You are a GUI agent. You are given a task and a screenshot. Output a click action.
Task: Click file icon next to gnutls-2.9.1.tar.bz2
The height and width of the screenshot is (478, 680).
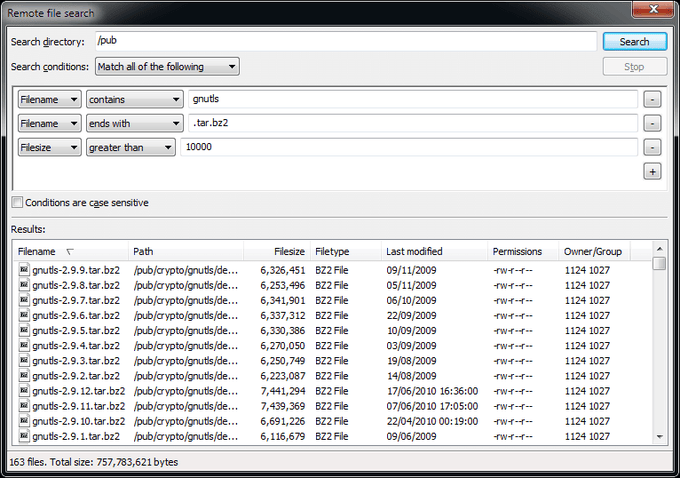24,436
